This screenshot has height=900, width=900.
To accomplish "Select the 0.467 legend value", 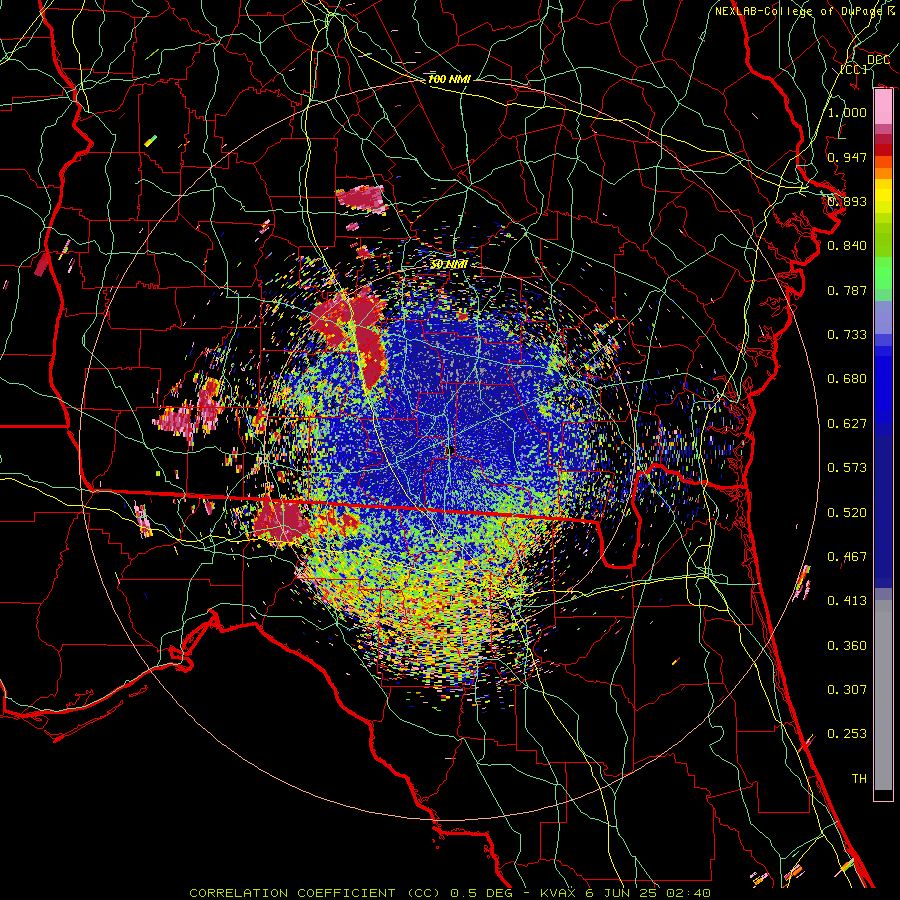I will [847, 557].
